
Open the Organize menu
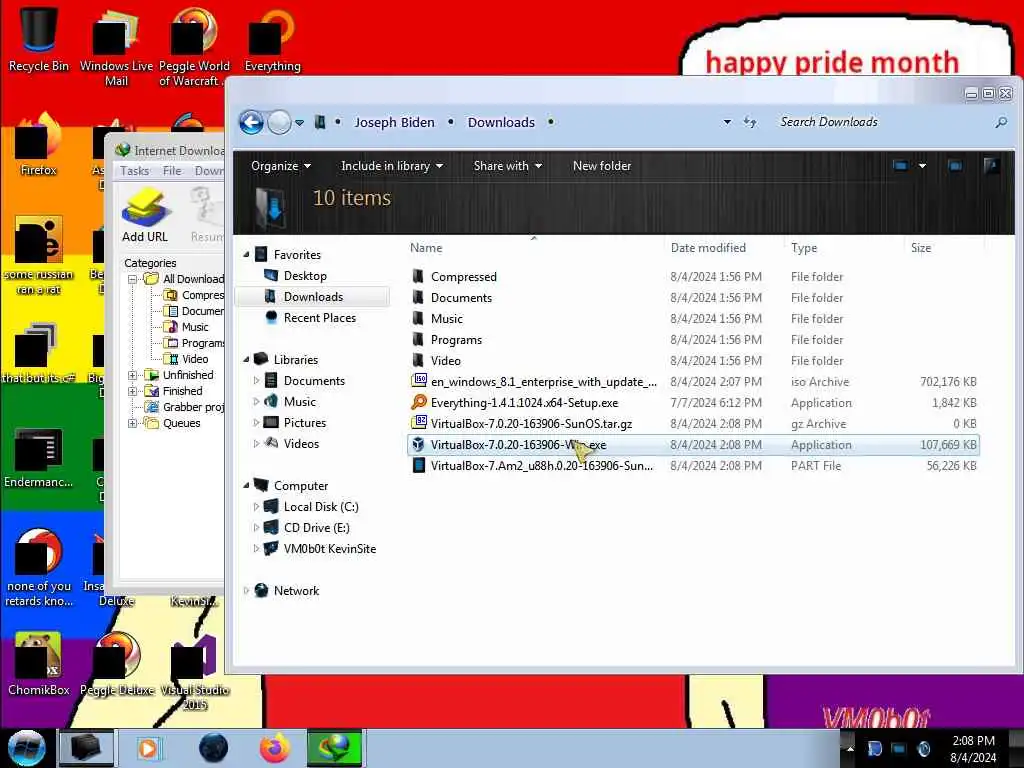point(281,166)
